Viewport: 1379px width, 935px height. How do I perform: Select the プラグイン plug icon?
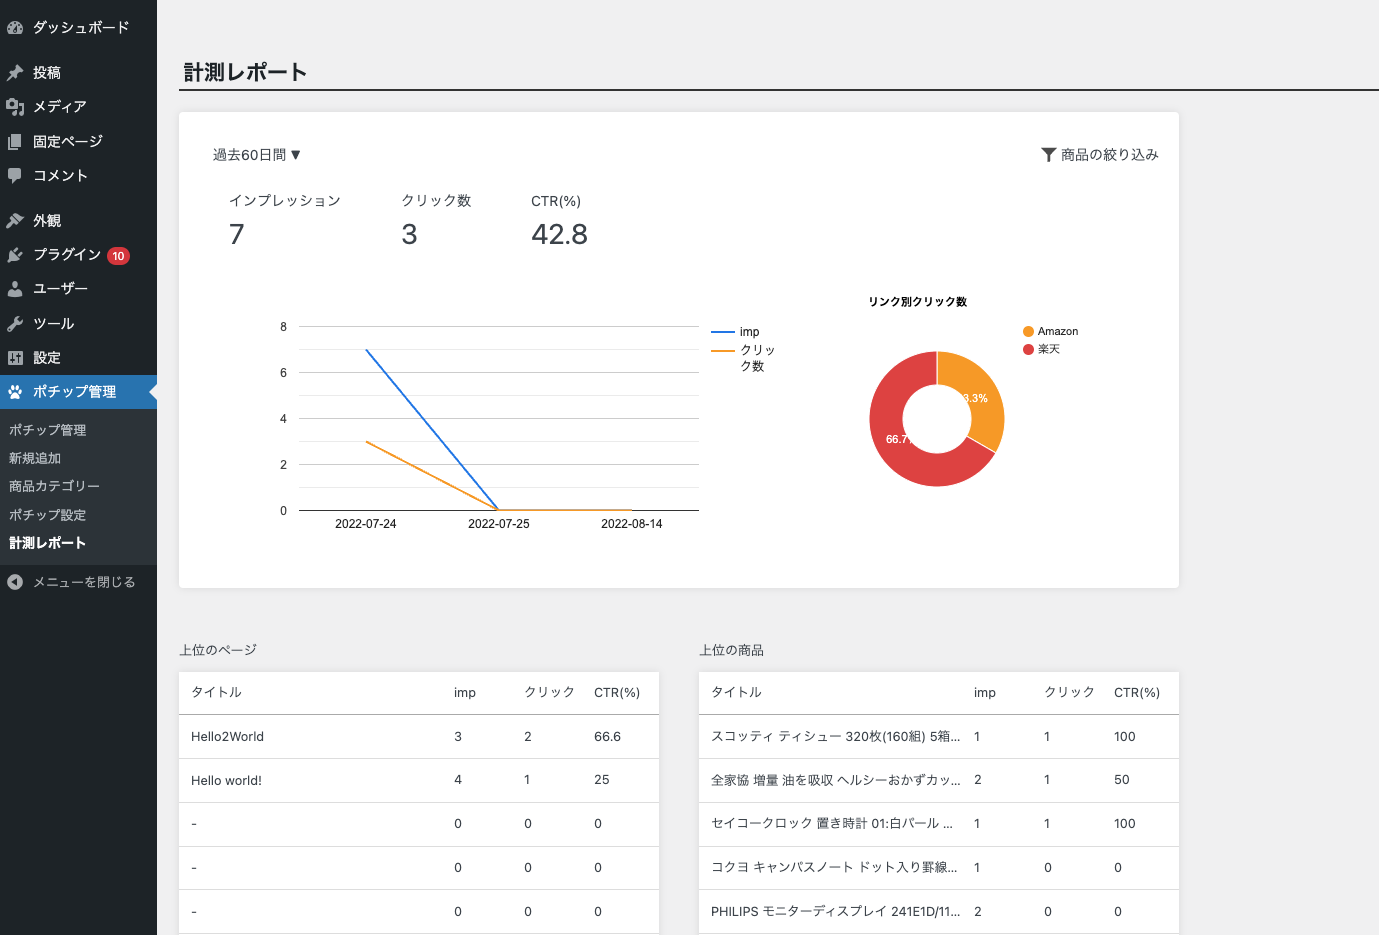15,254
